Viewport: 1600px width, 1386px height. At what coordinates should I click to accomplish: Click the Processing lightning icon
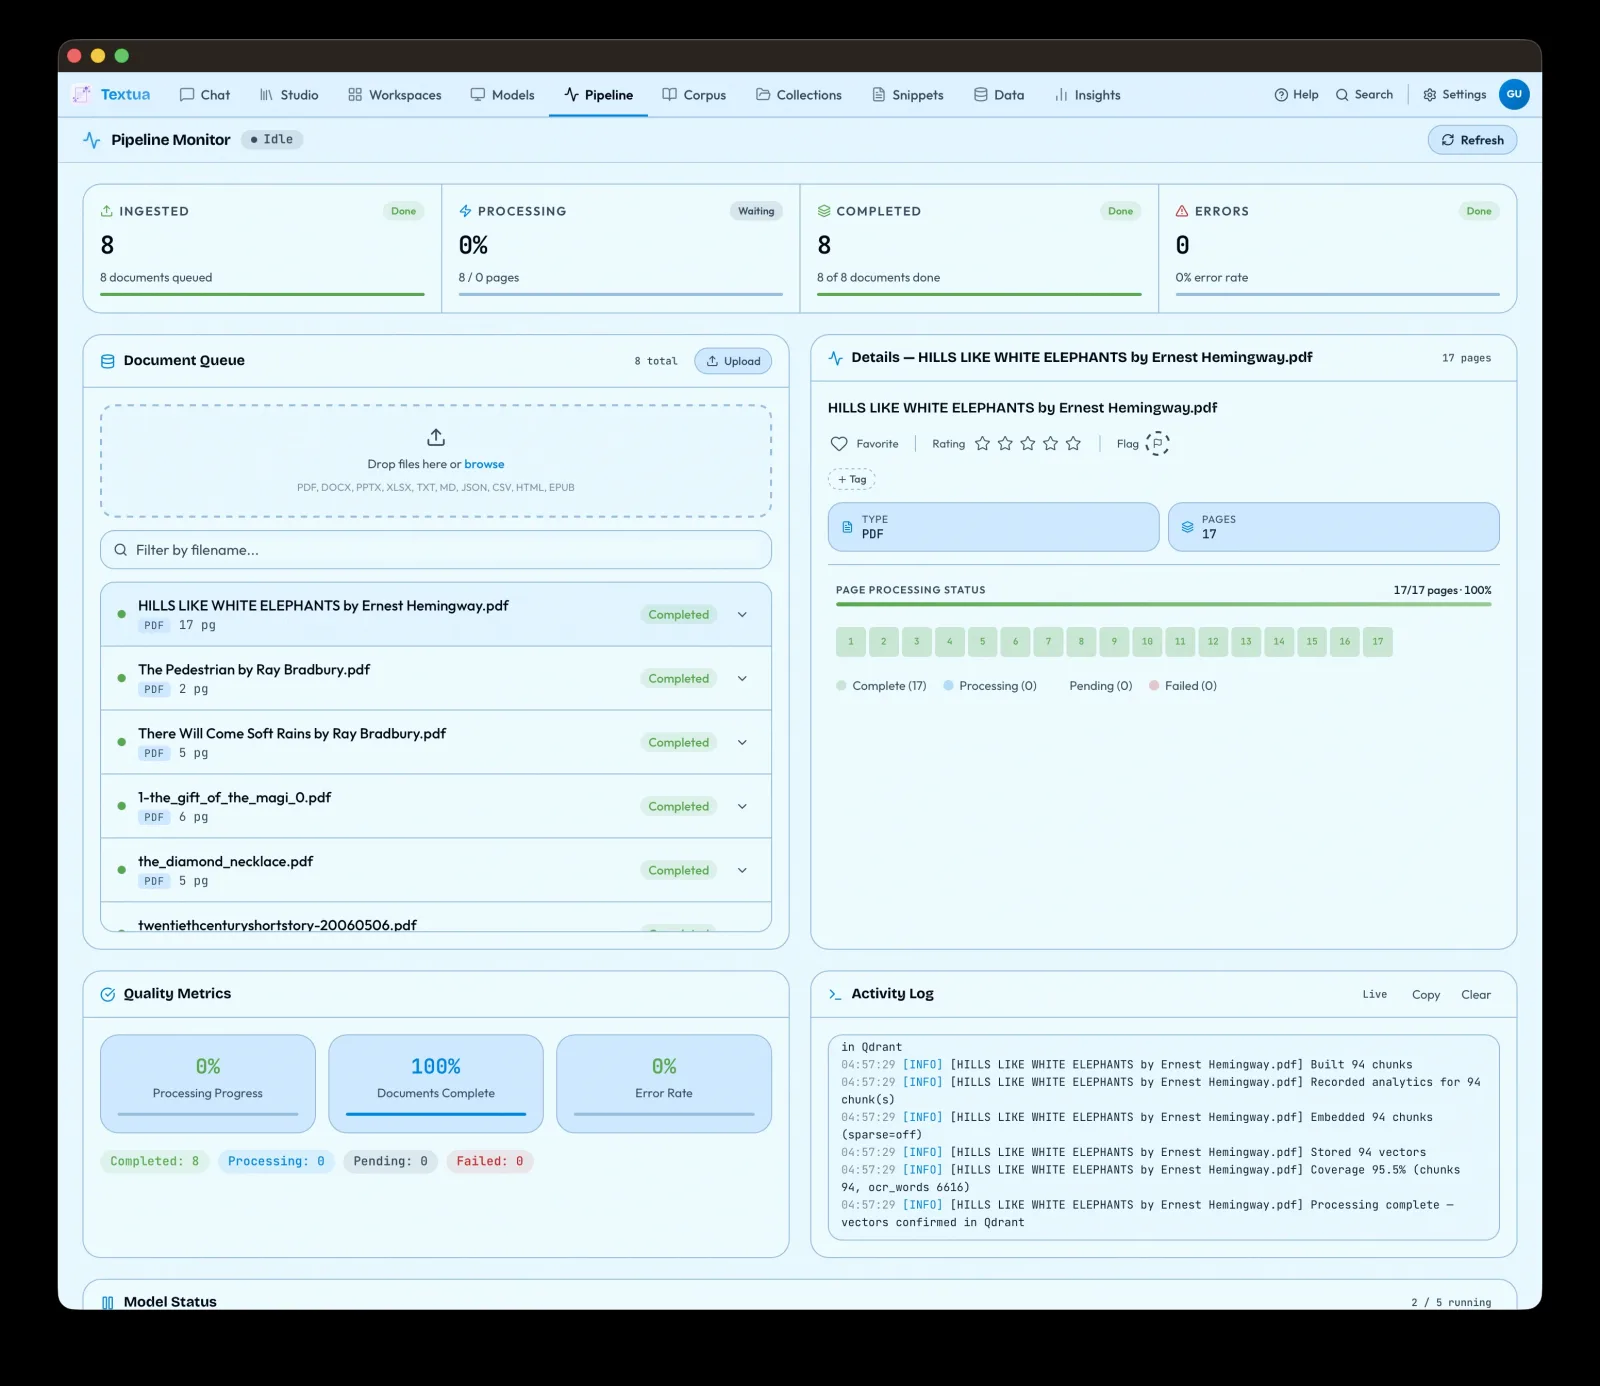[x=465, y=211]
